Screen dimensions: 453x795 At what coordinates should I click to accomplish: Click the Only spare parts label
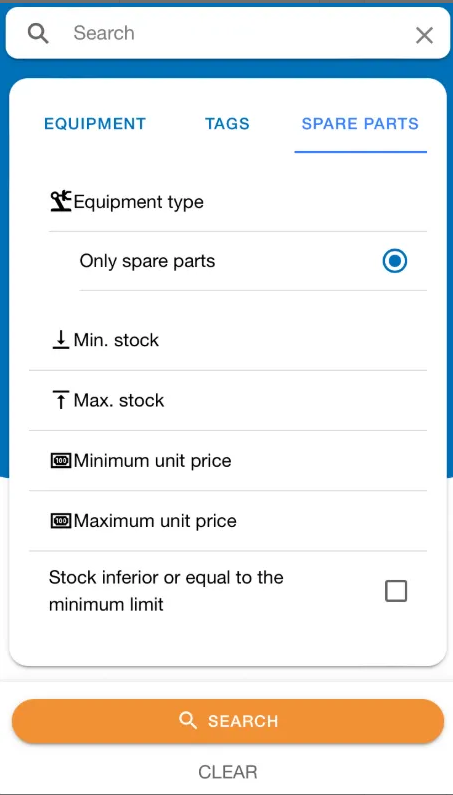147,261
